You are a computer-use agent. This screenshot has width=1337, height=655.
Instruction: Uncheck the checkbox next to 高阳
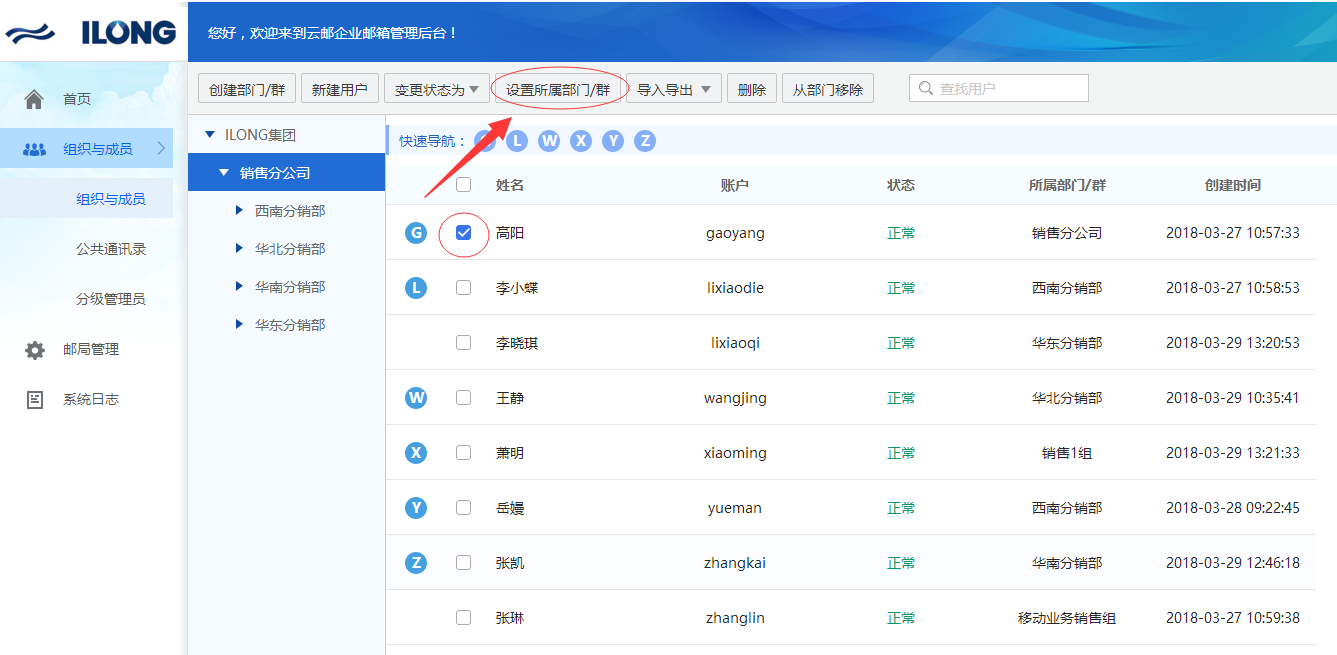pos(463,232)
